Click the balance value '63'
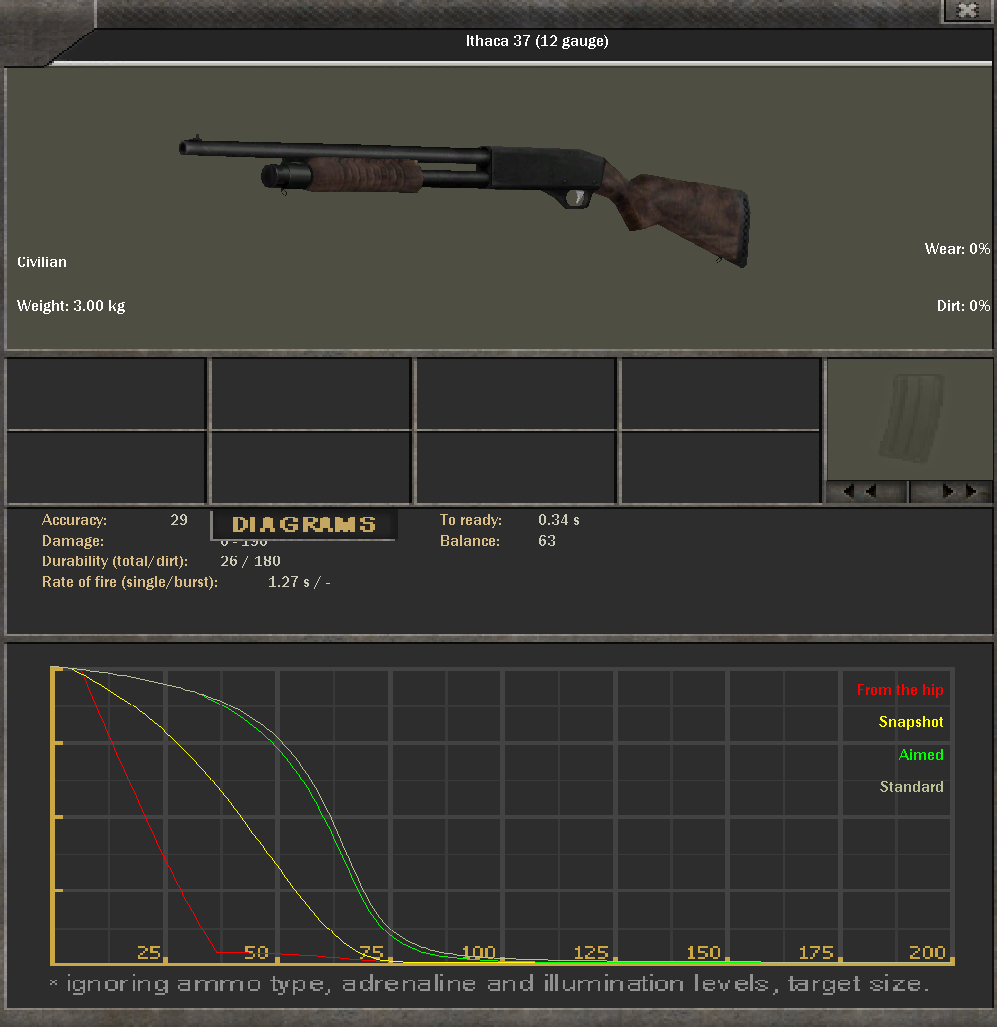This screenshot has height=1027, width=997. [547, 541]
